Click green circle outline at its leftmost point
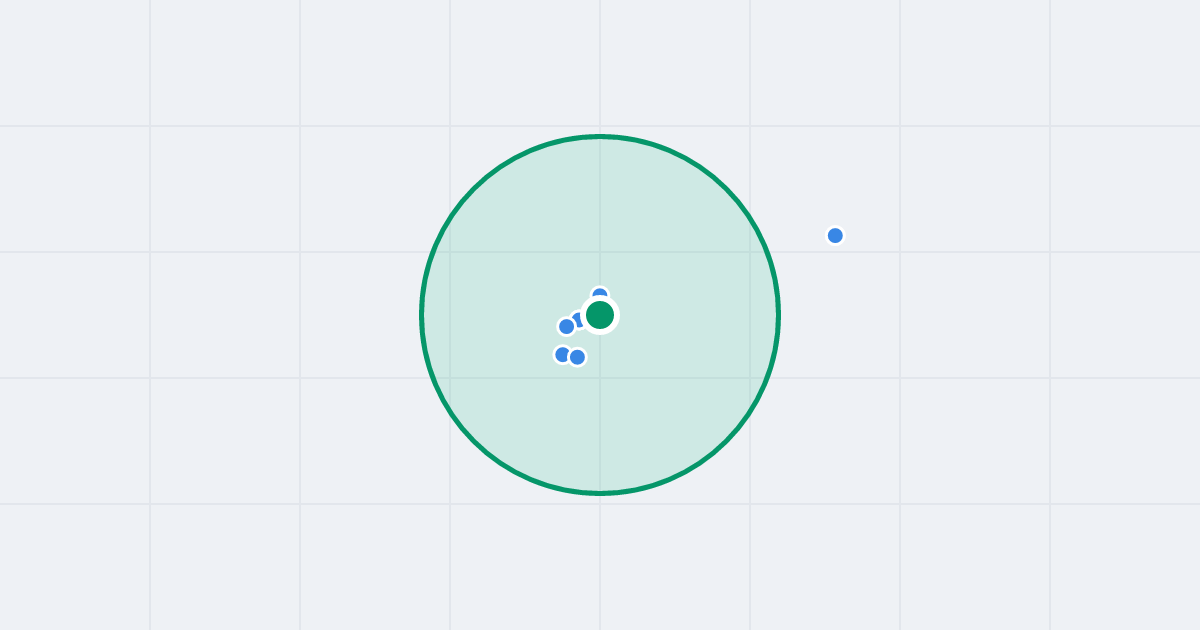Screen dimensions: 1200x630 tap(422, 315)
